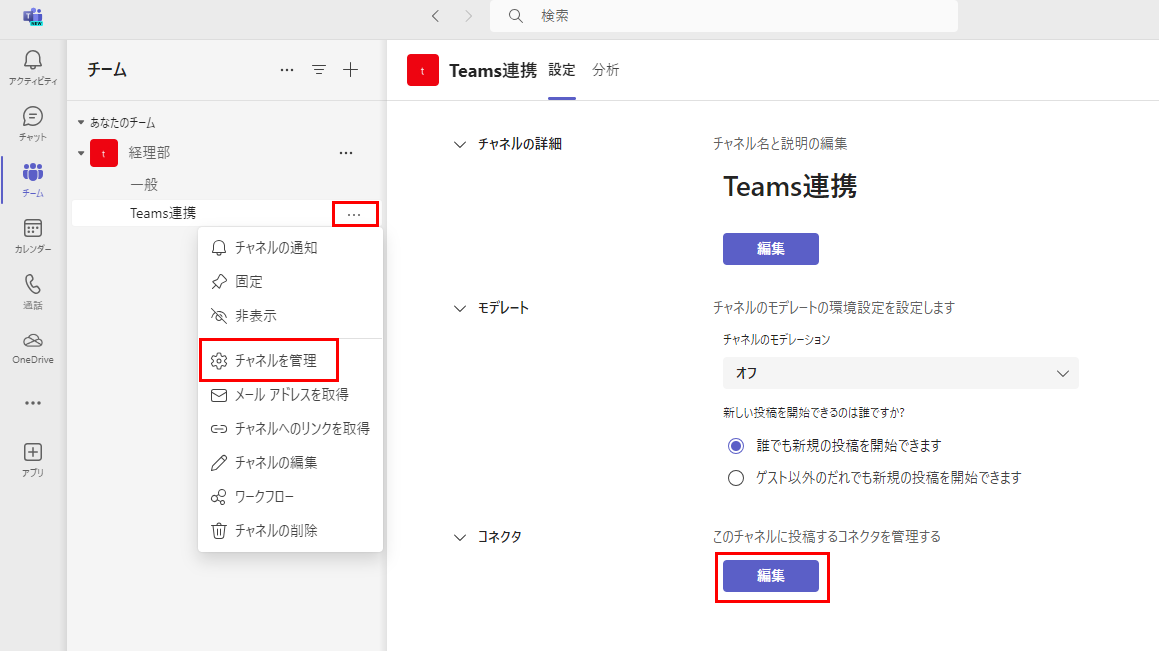Select ワークフロー menu item
The width and height of the screenshot is (1159, 651).
pos(290,497)
